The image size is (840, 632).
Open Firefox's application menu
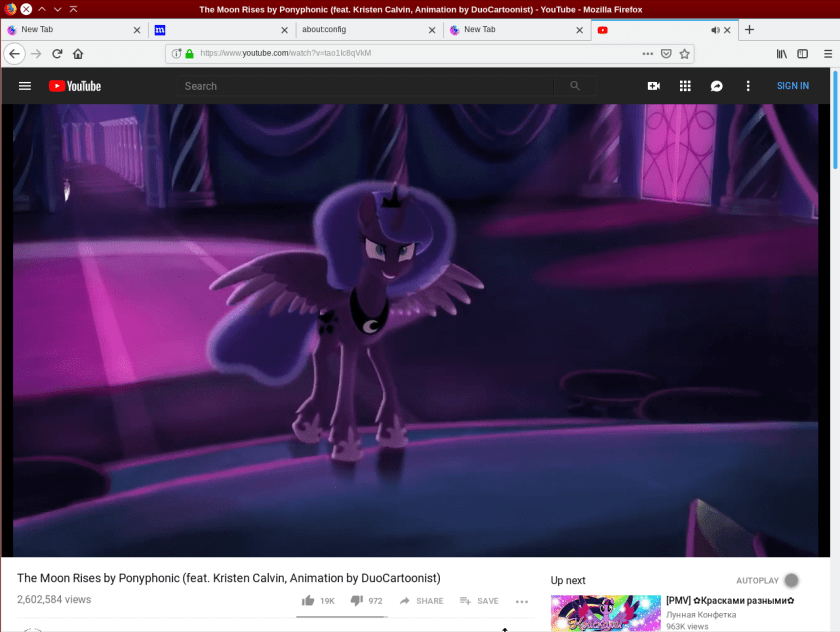pyautogui.click(x=827, y=54)
